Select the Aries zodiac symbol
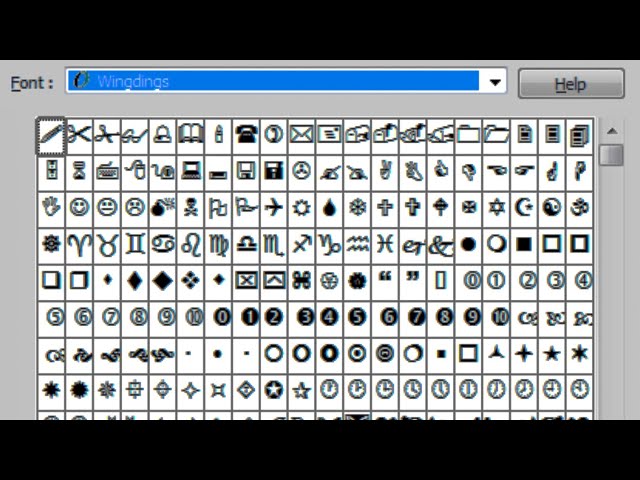The width and height of the screenshot is (640, 480). (79, 244)
